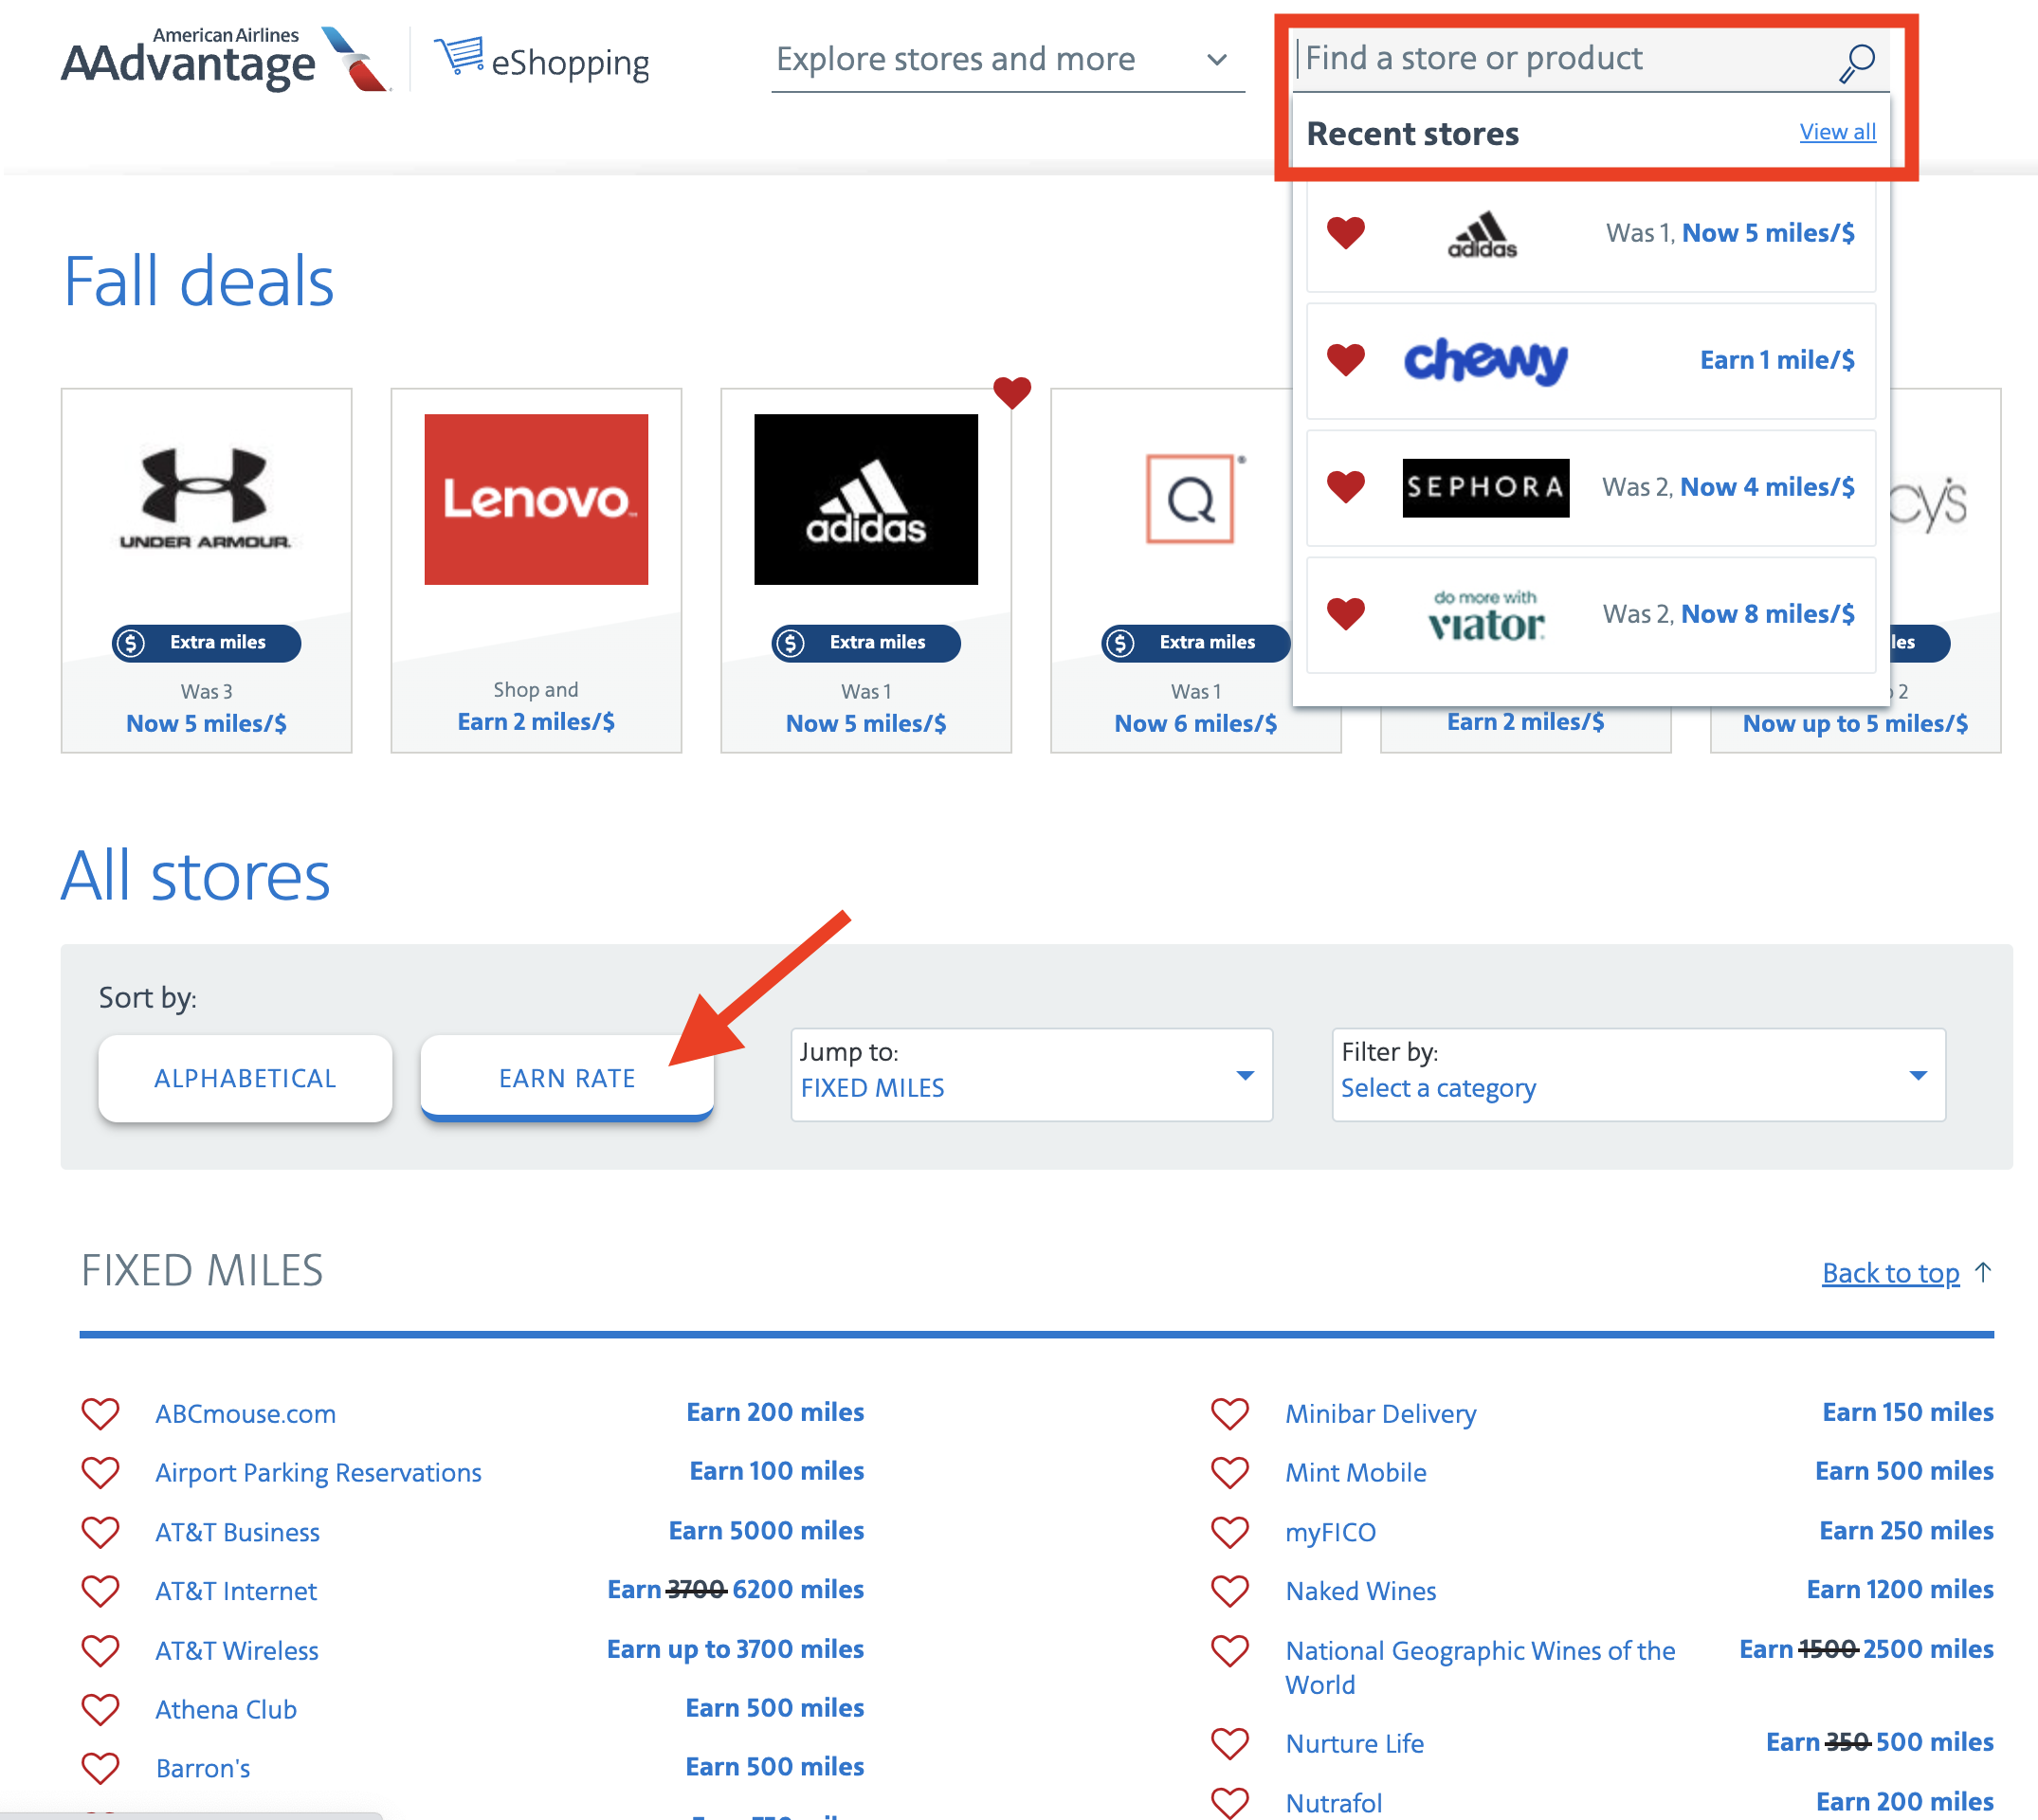The width and height of the screenshot is (2038, 1820).
Task: Favorite myFICO heart icon
Action: coord(1230,1532)
